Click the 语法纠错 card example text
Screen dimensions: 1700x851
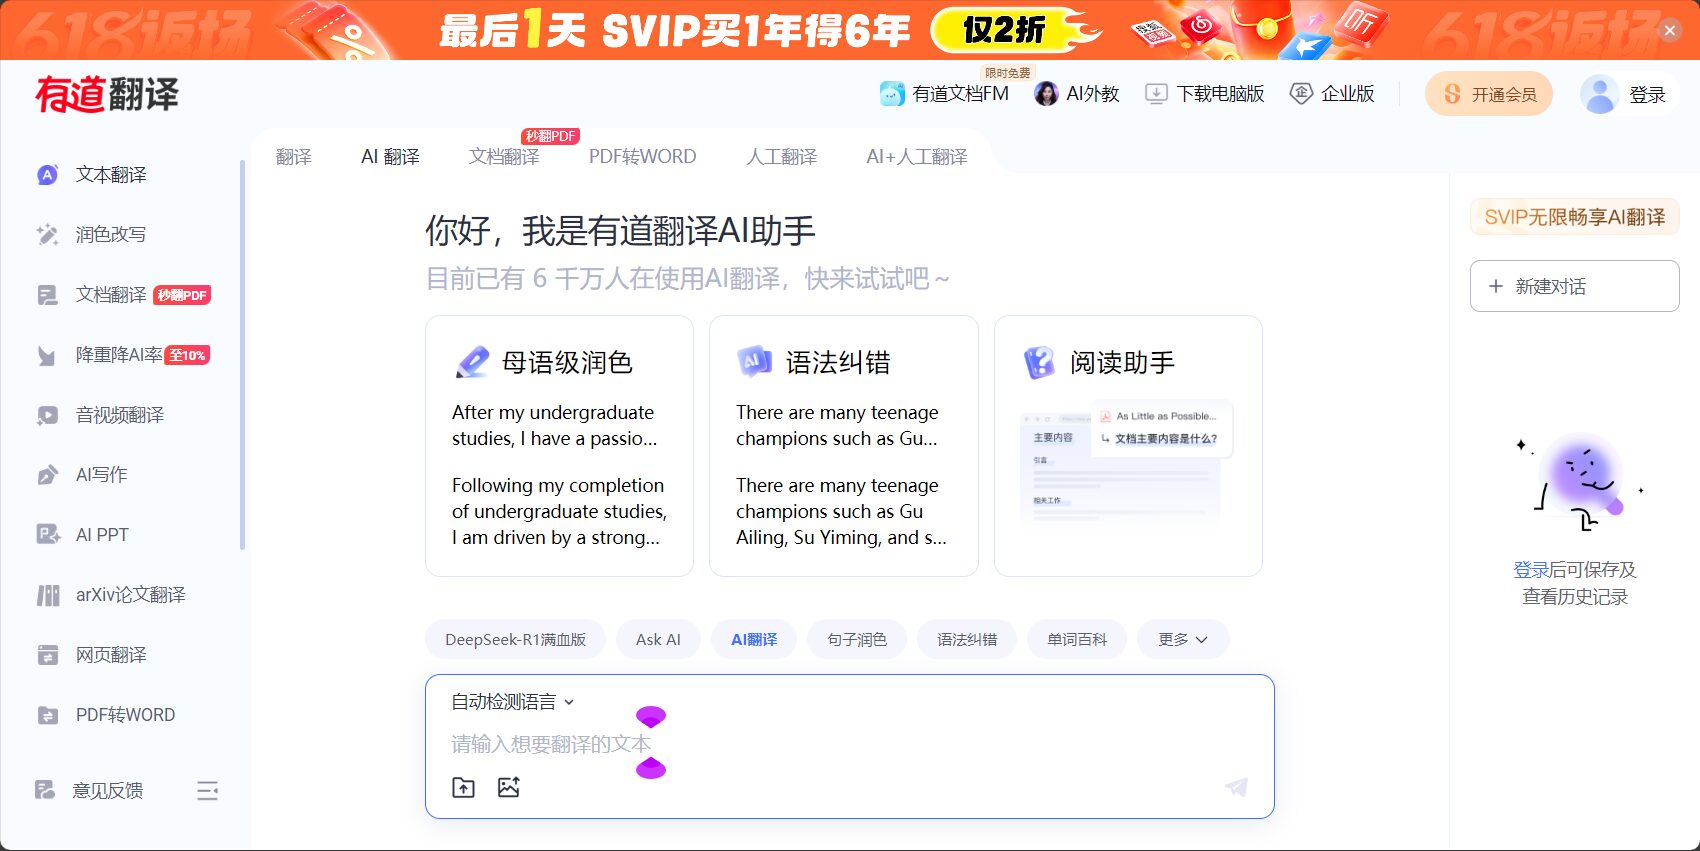pos(843,475)
